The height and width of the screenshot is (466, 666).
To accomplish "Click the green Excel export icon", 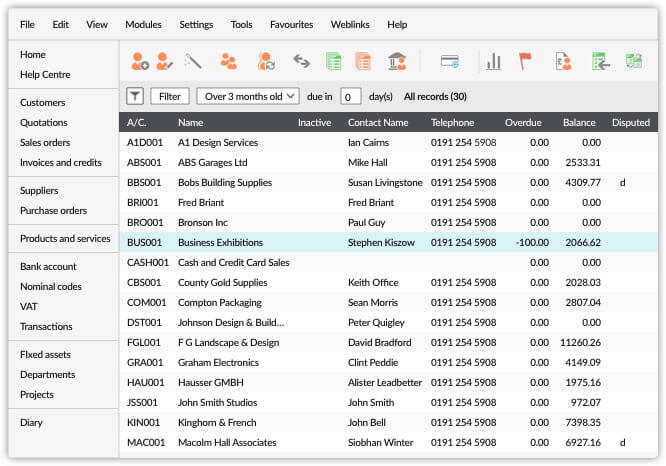I will click(x=634, y=62).
